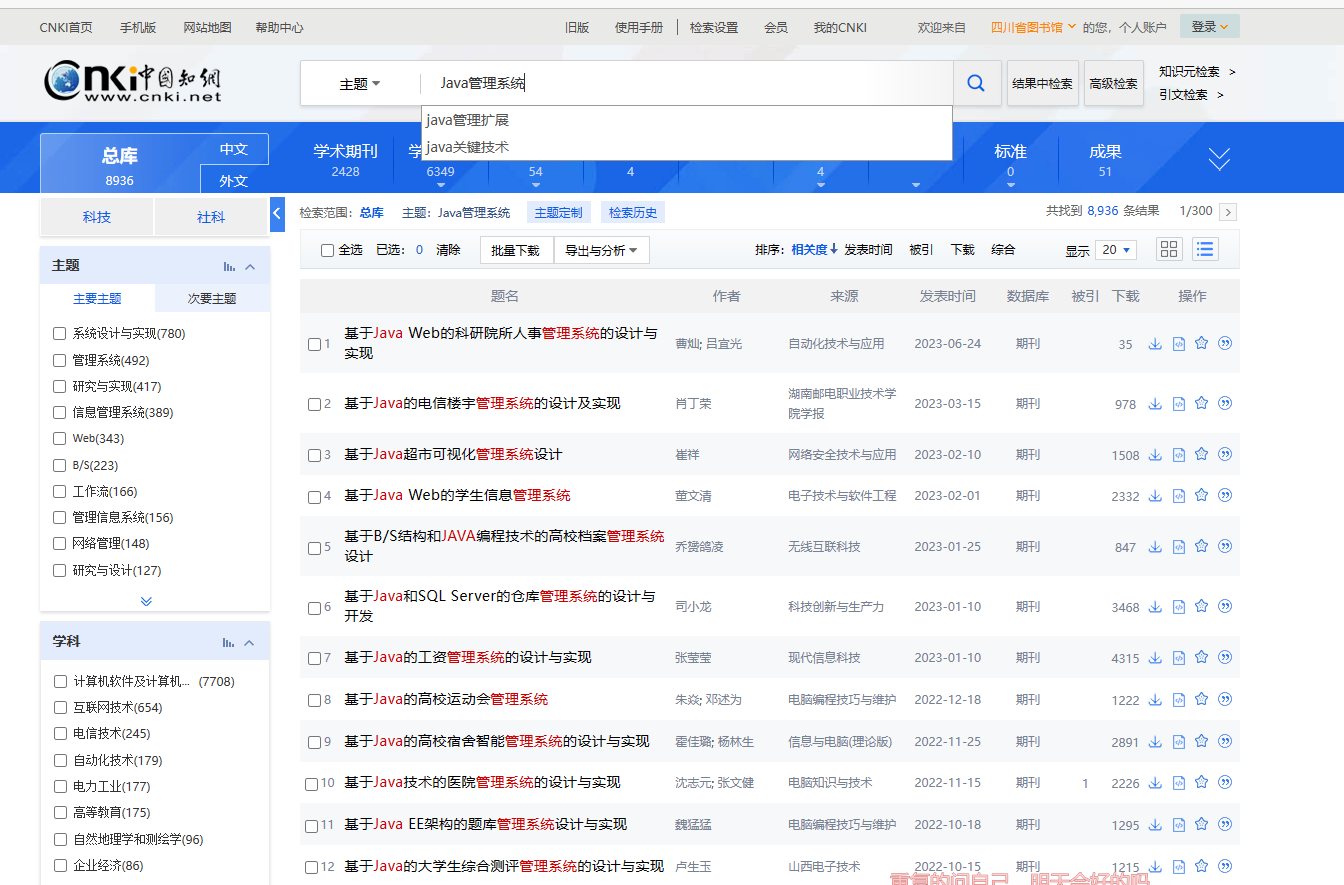Click citation icon in row 12
Screen dimensions: 1344x885
tap(1225, 866)
